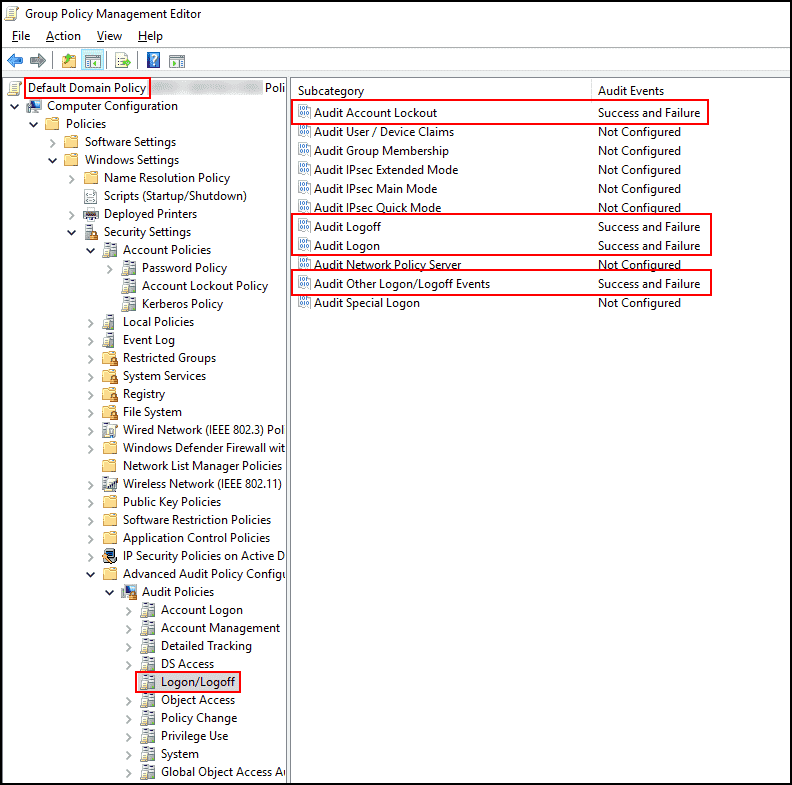Click the Computer Configuration node icon
This screenshot has width=792, height=785.
pos(34,107)
